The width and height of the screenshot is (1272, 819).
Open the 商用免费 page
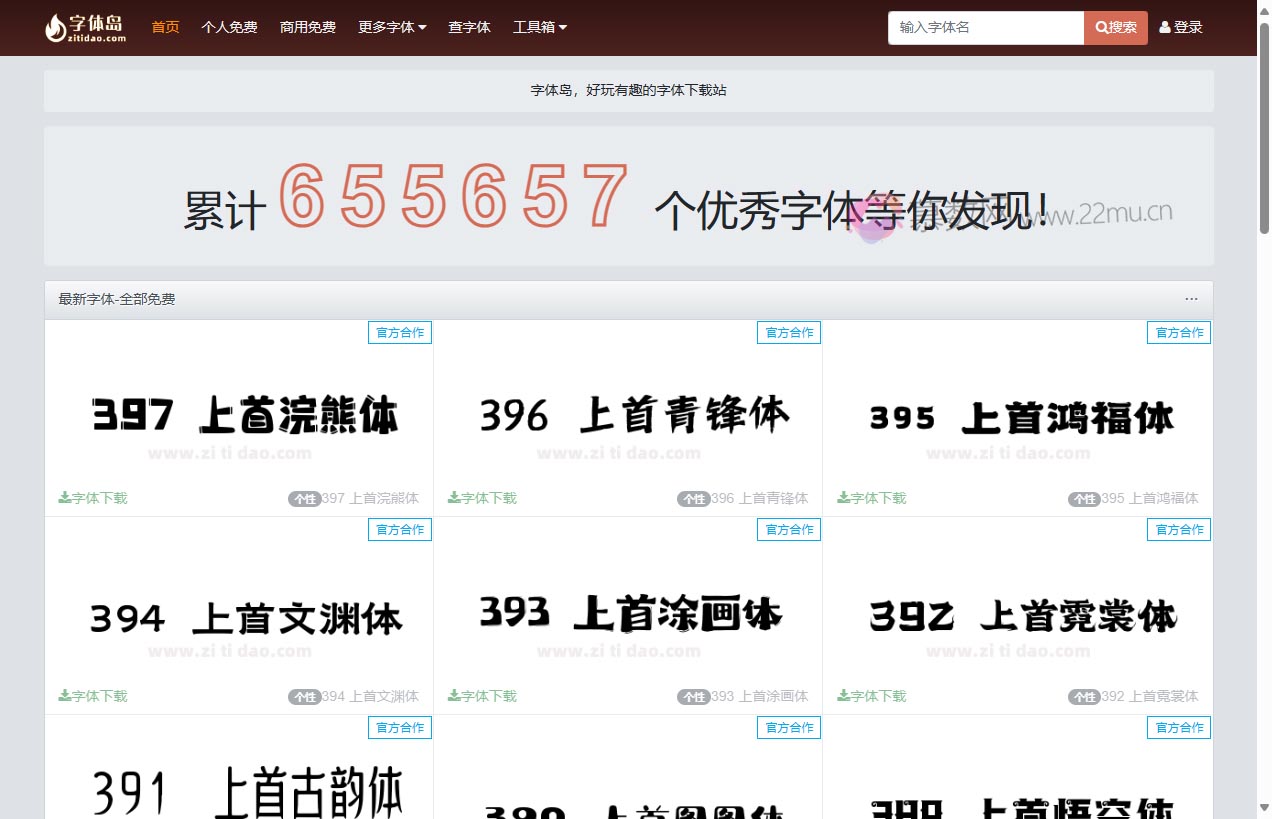(x=308, y=27)
